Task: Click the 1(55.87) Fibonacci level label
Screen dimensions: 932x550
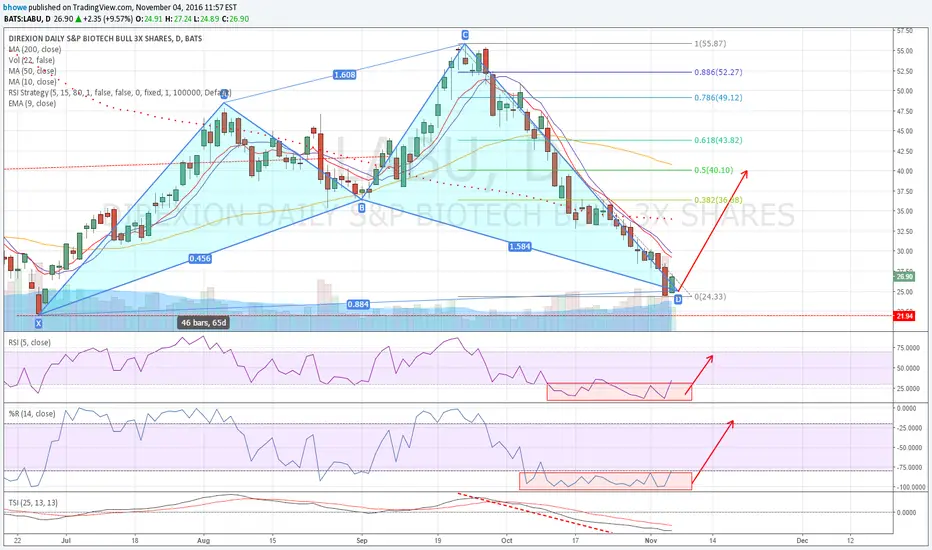Action: click(710, 43)
